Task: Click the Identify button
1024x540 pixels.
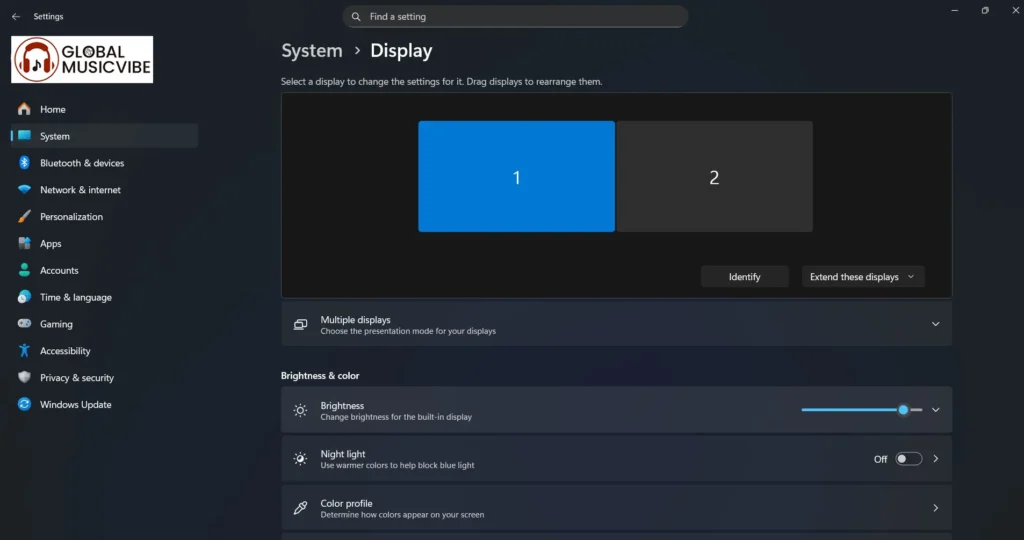Action: (x=744, y=277)
